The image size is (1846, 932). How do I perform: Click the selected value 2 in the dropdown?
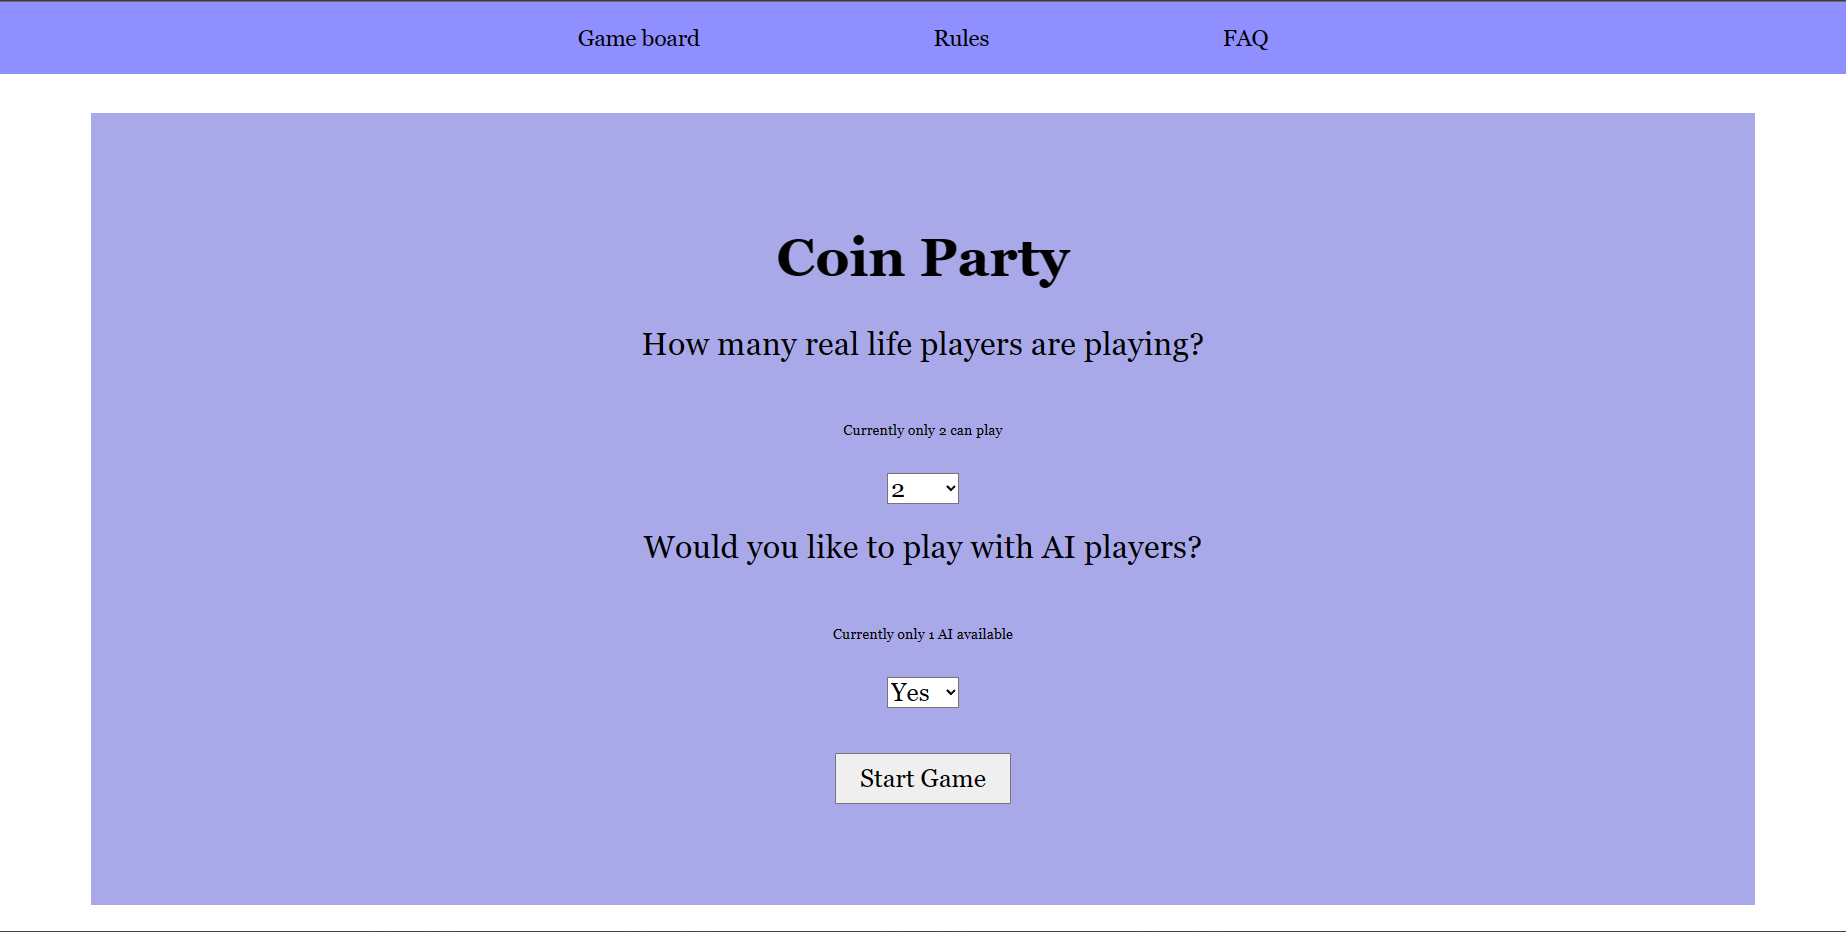pyautogui.click(x=898, y=490)
